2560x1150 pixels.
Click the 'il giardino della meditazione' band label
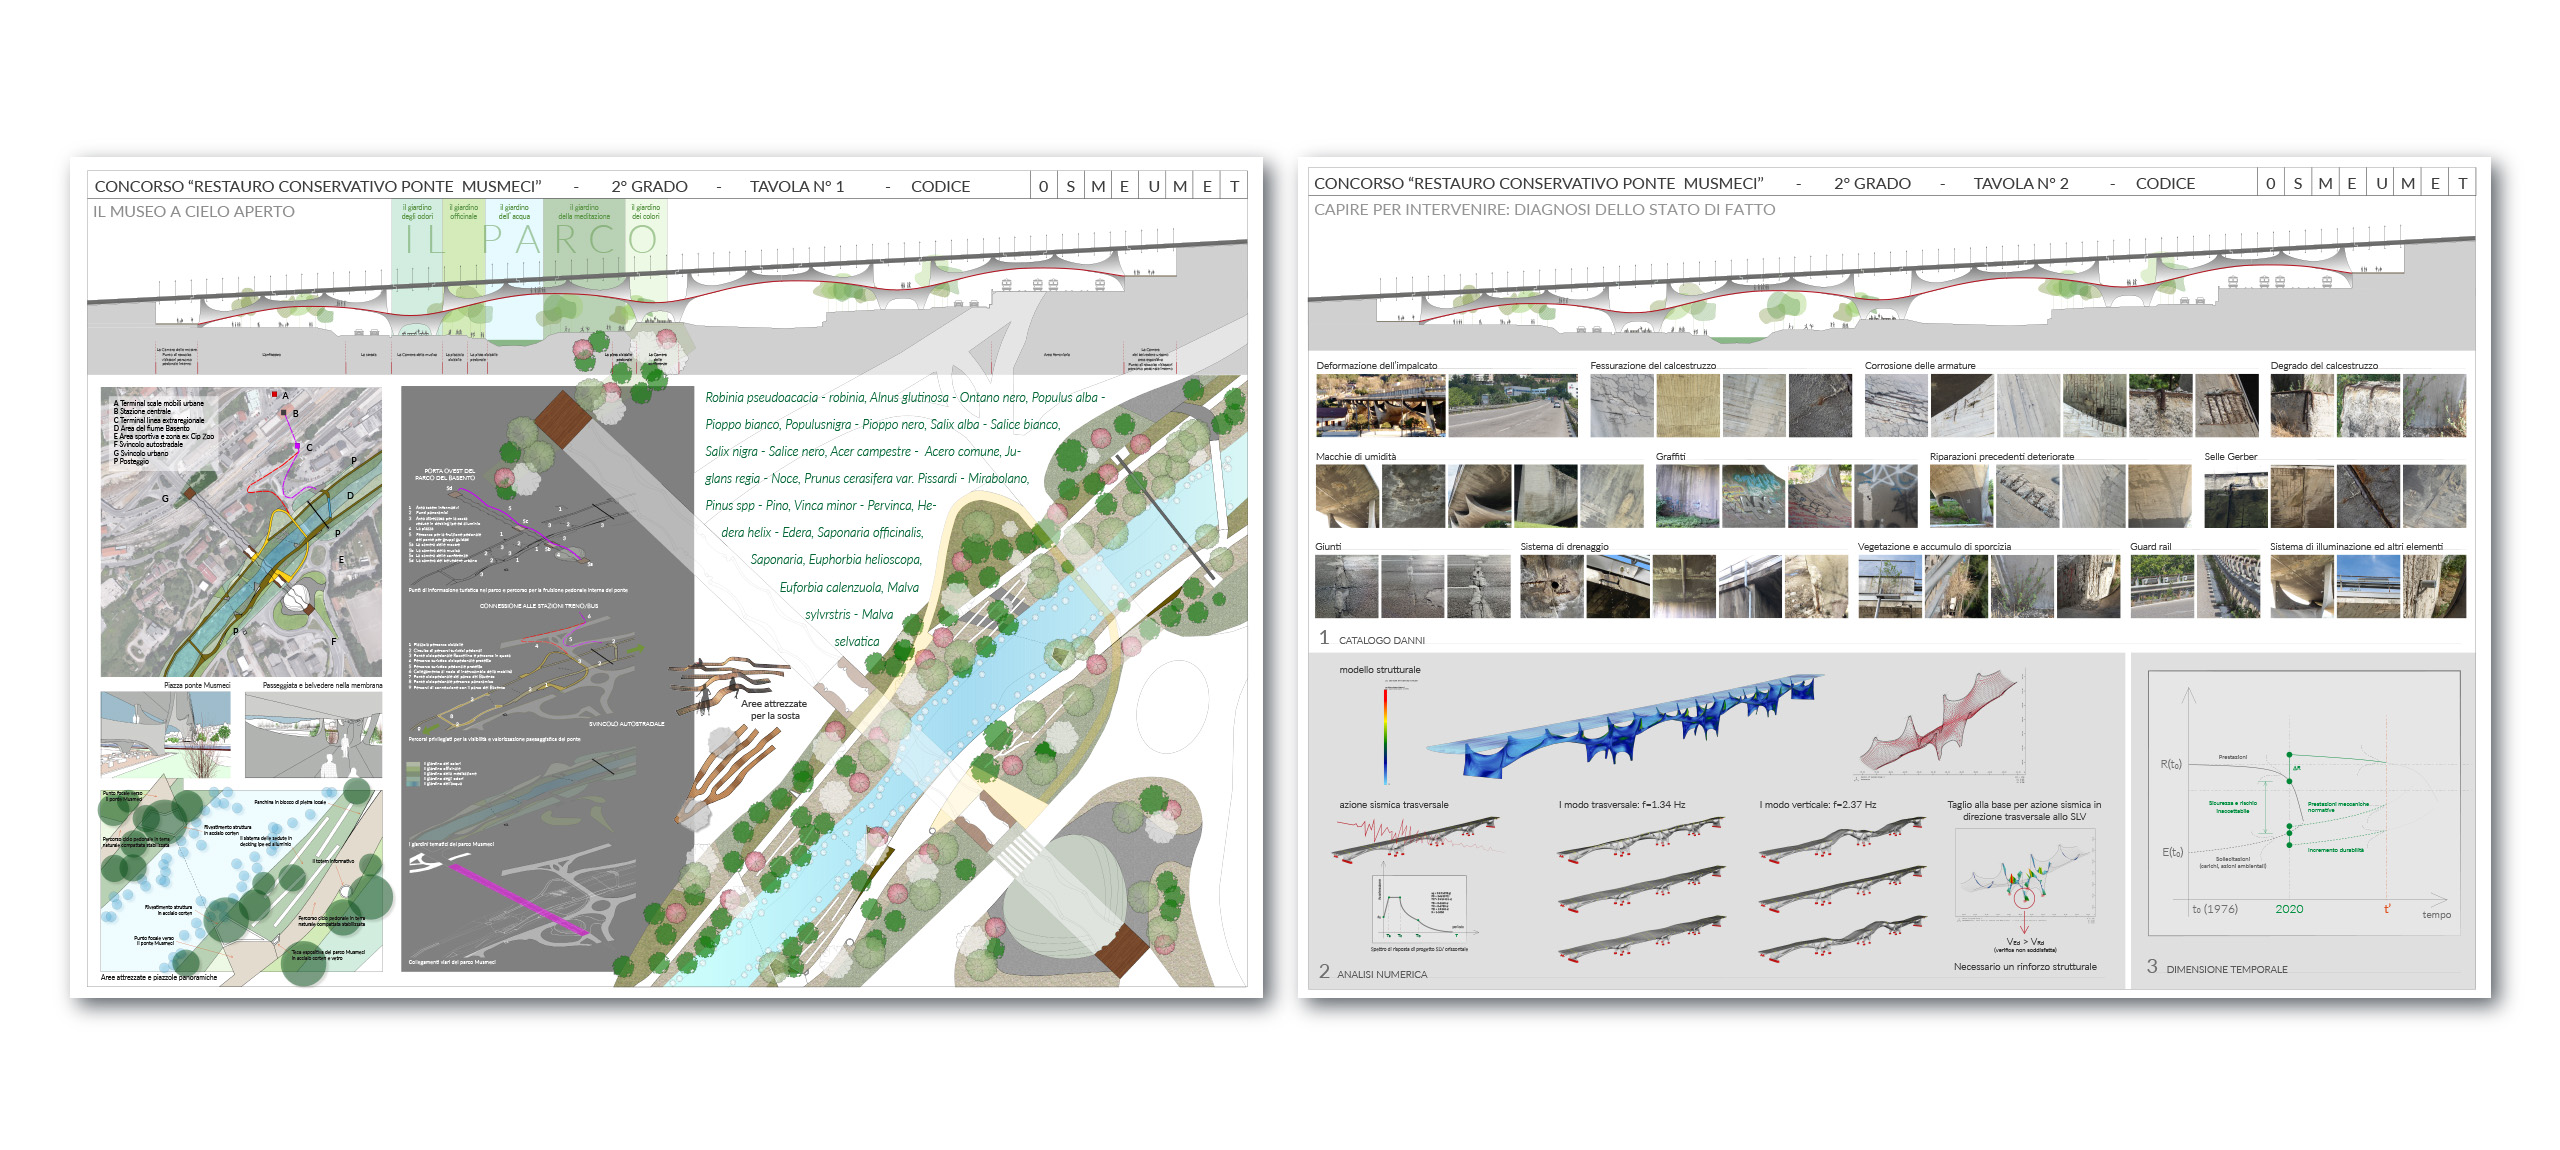tap(584, 212)
